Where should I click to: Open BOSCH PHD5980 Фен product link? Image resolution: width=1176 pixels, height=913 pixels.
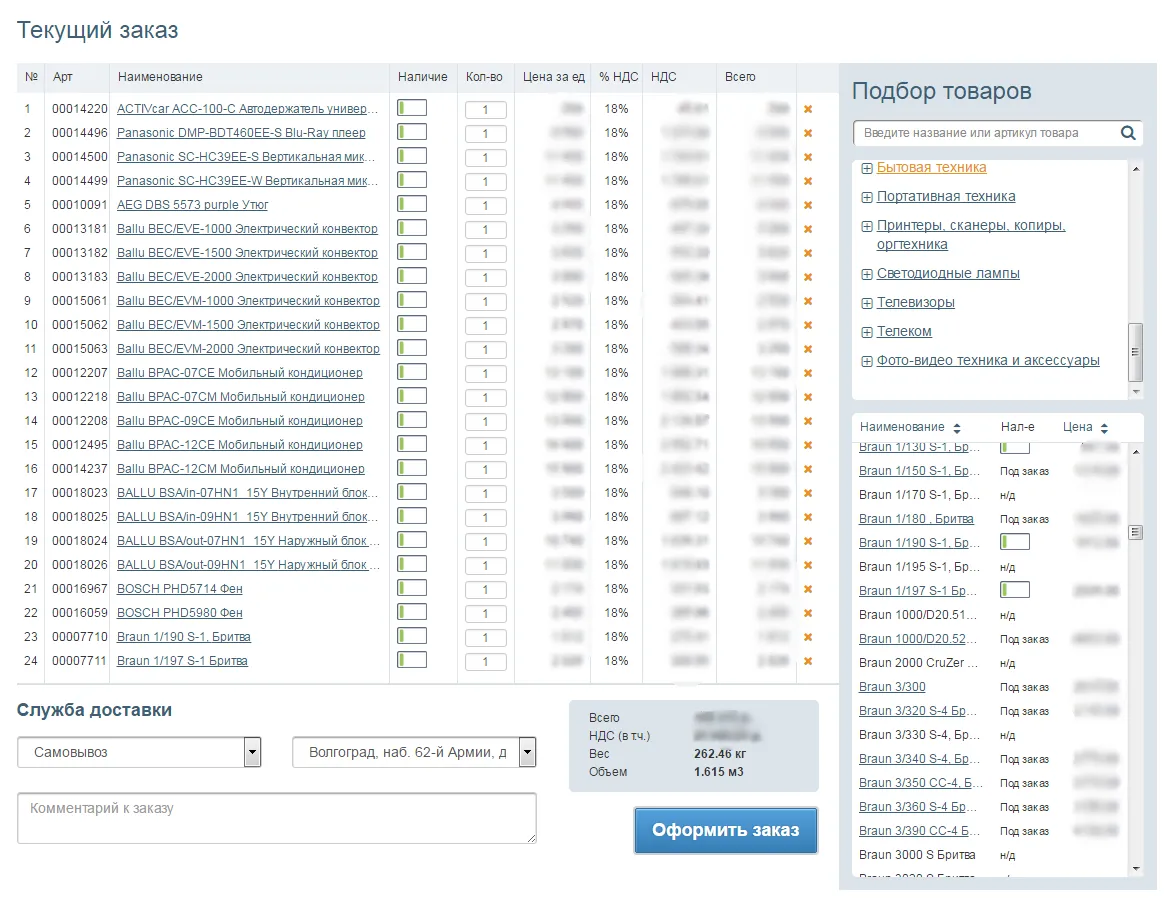[x=179, y=613]
